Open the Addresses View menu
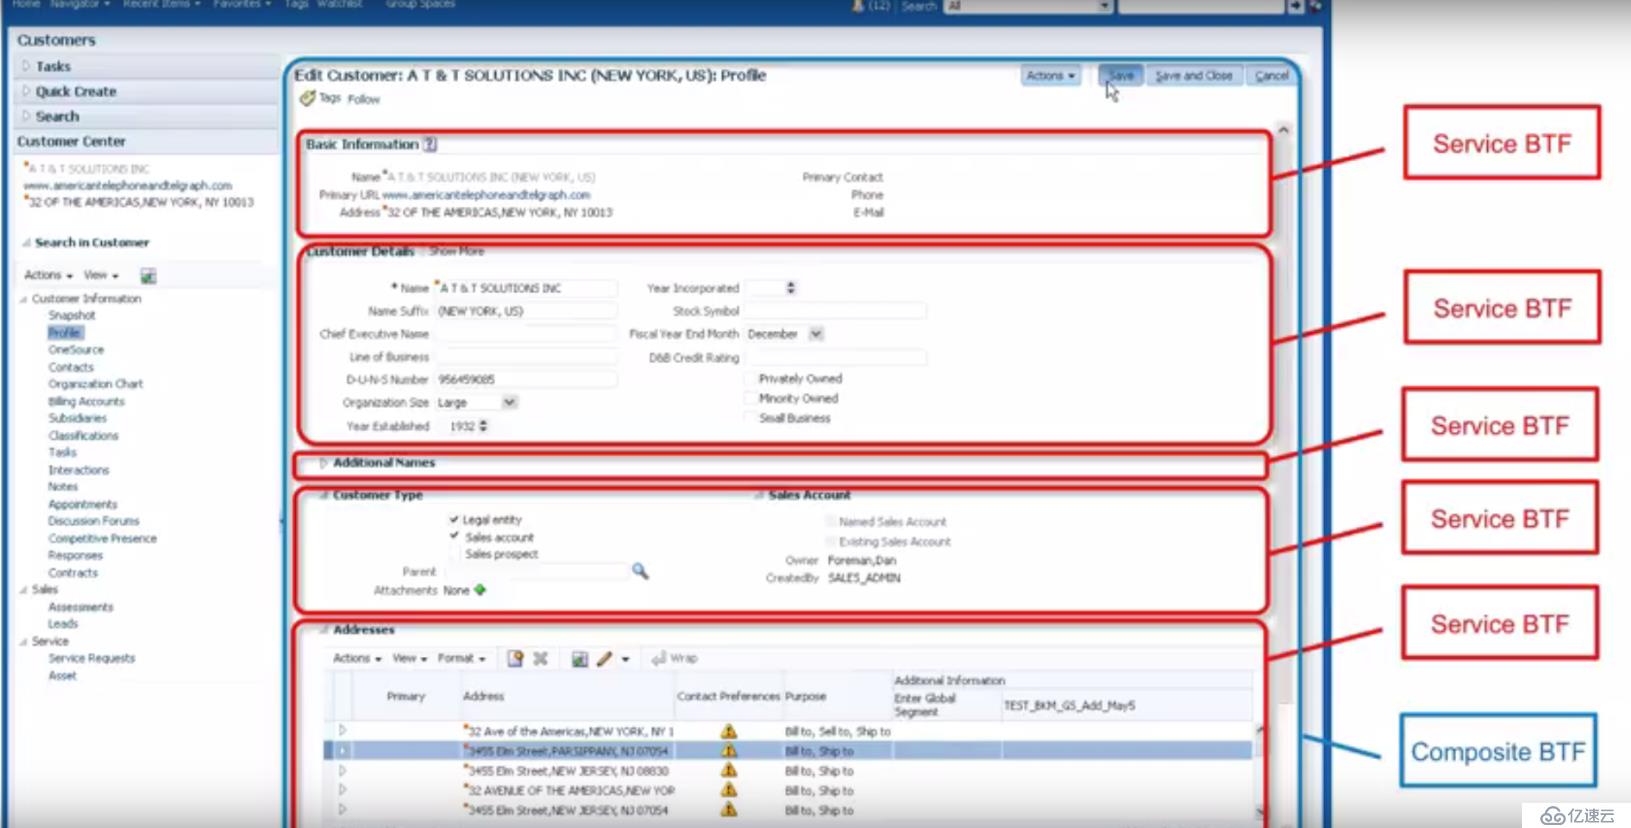The height and width of the screenshot is (828, 1631). (410, 658)
